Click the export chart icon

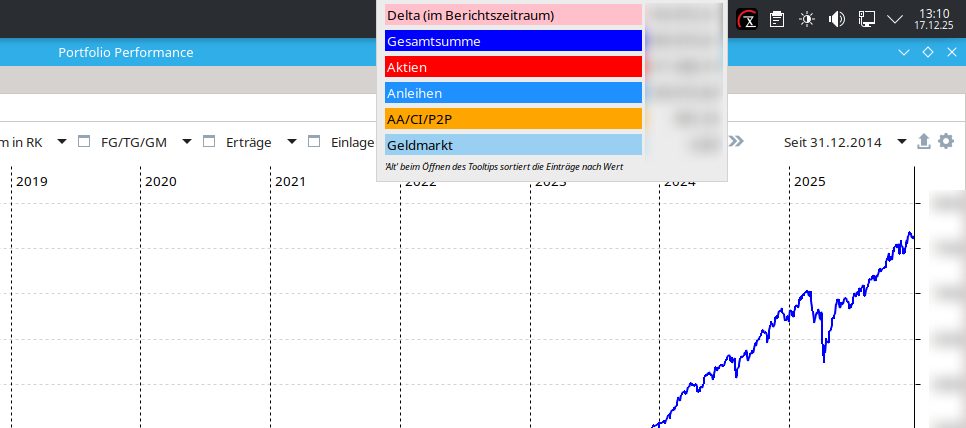924,142
